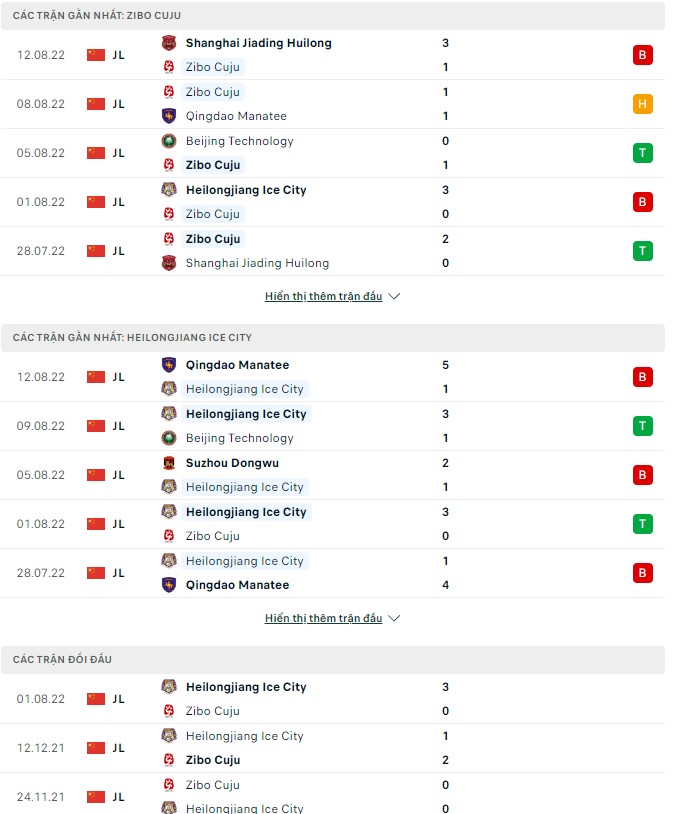Viewport: 673px width, 814px height.
Task: Click the China flag beside 12.08.22
Action: point(95,55)
